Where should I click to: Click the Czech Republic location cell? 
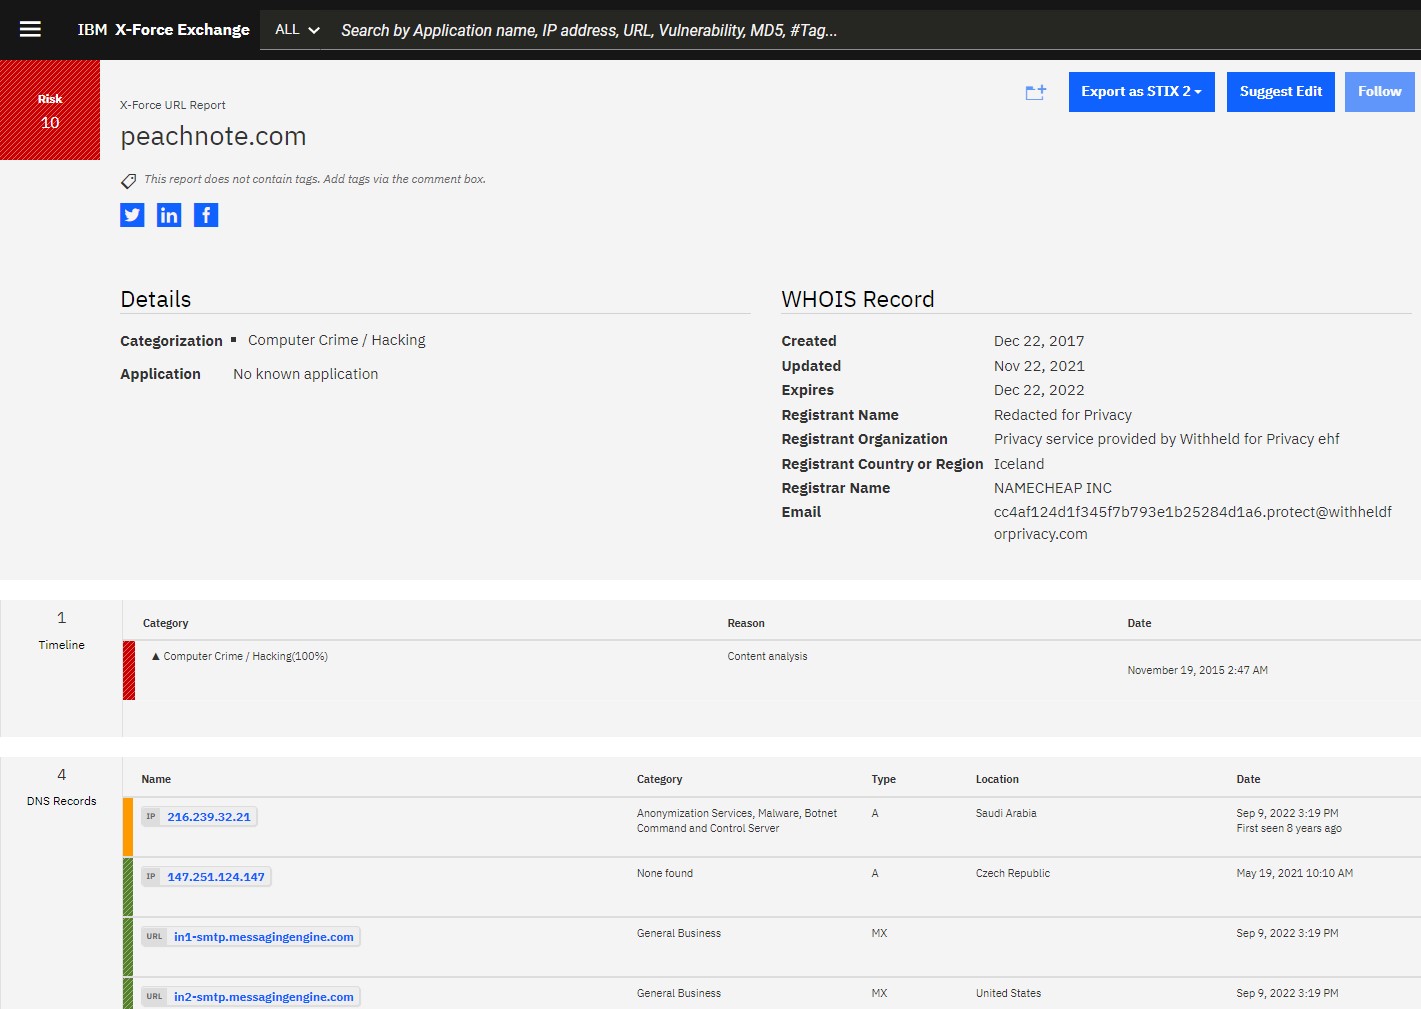[x=1013, y=873]
